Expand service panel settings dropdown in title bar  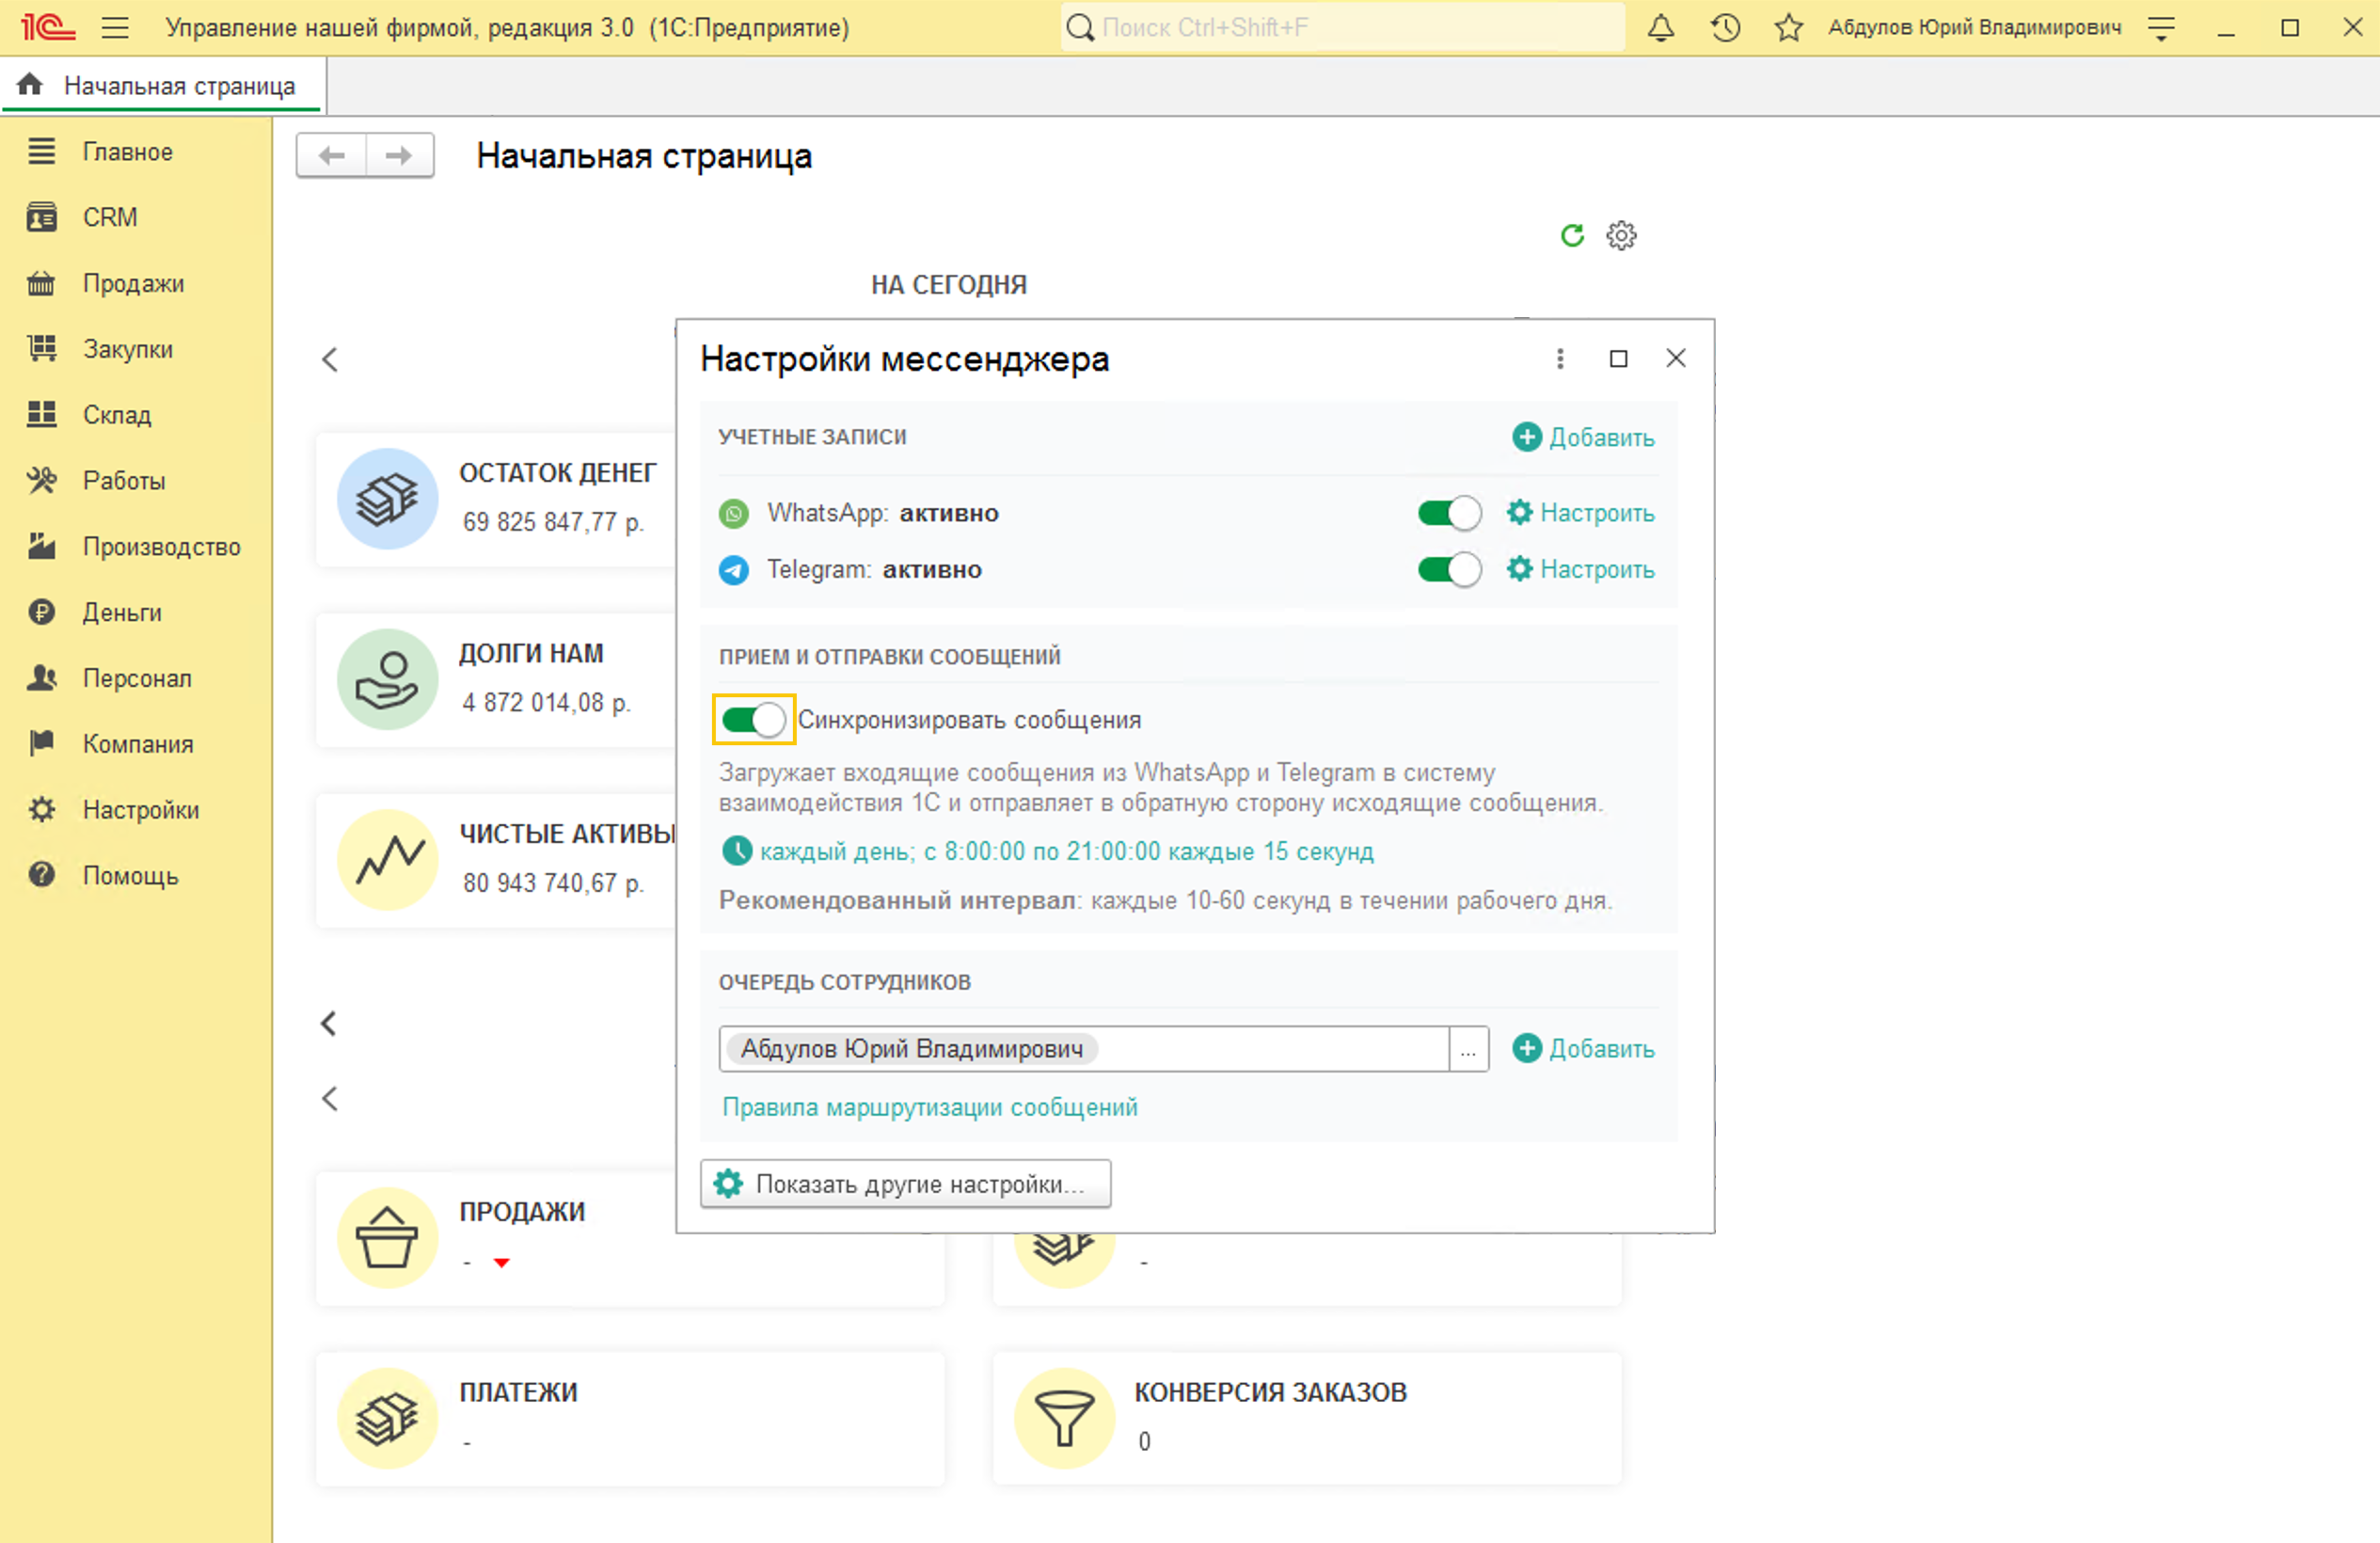pos(2161,28)
